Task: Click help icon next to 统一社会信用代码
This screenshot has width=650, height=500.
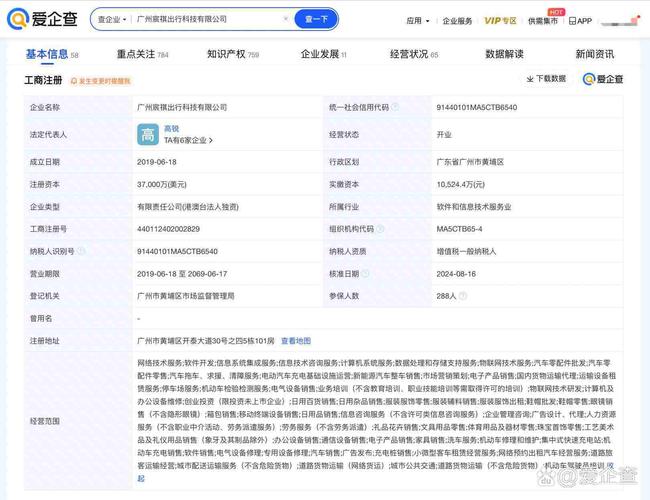Action: [x=395, y=107]
